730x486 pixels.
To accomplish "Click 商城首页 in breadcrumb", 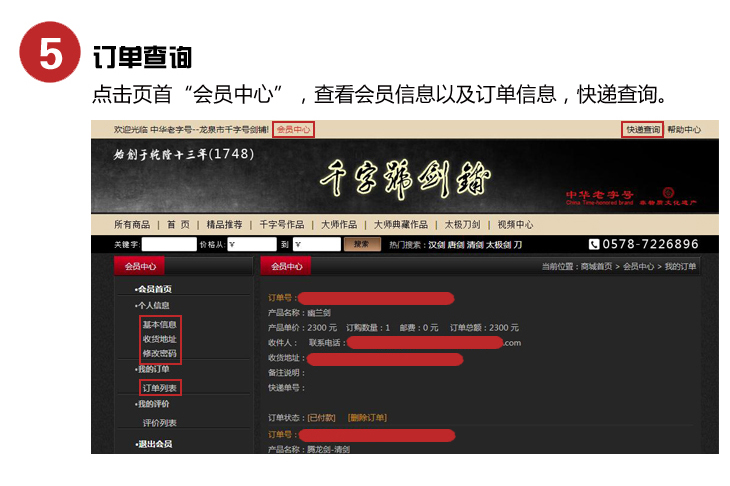I will tap(596, 266).
